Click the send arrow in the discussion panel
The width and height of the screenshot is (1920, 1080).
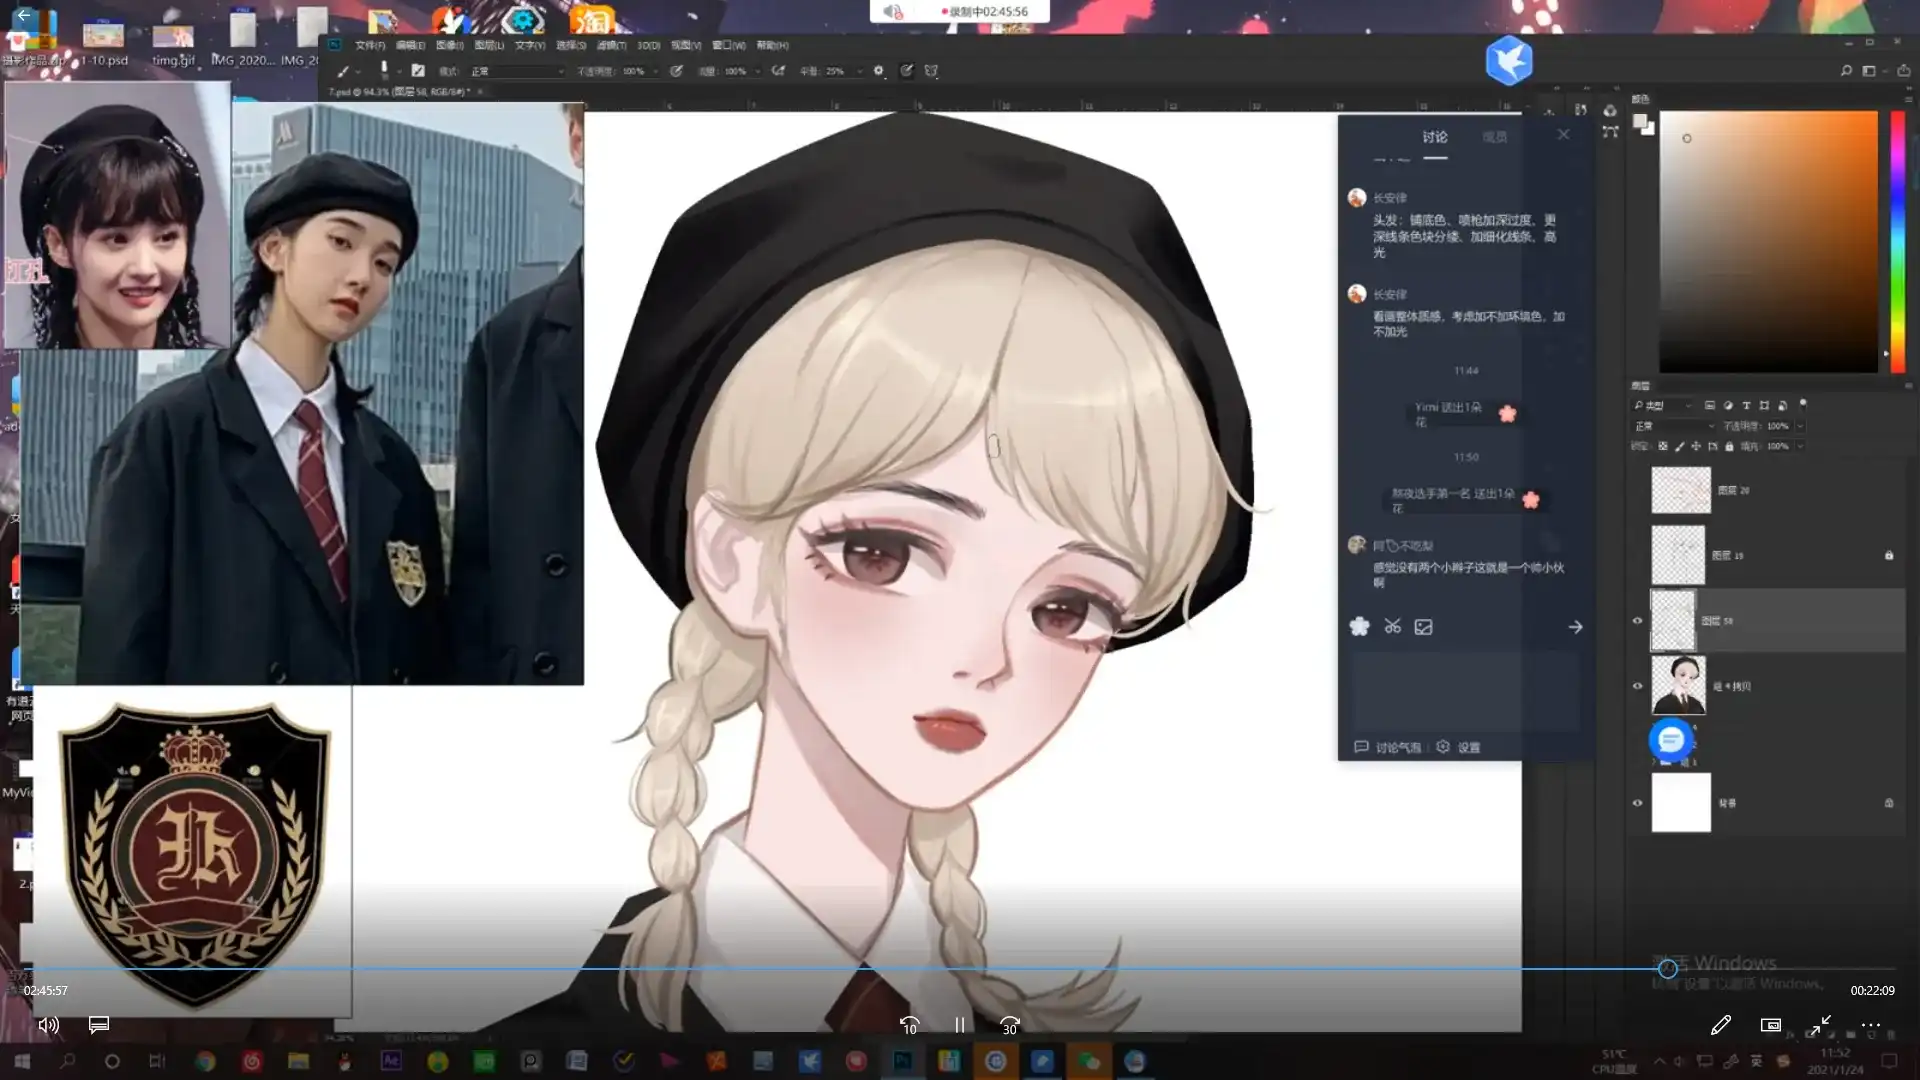pyautogui.click(x=1576, y=627)
